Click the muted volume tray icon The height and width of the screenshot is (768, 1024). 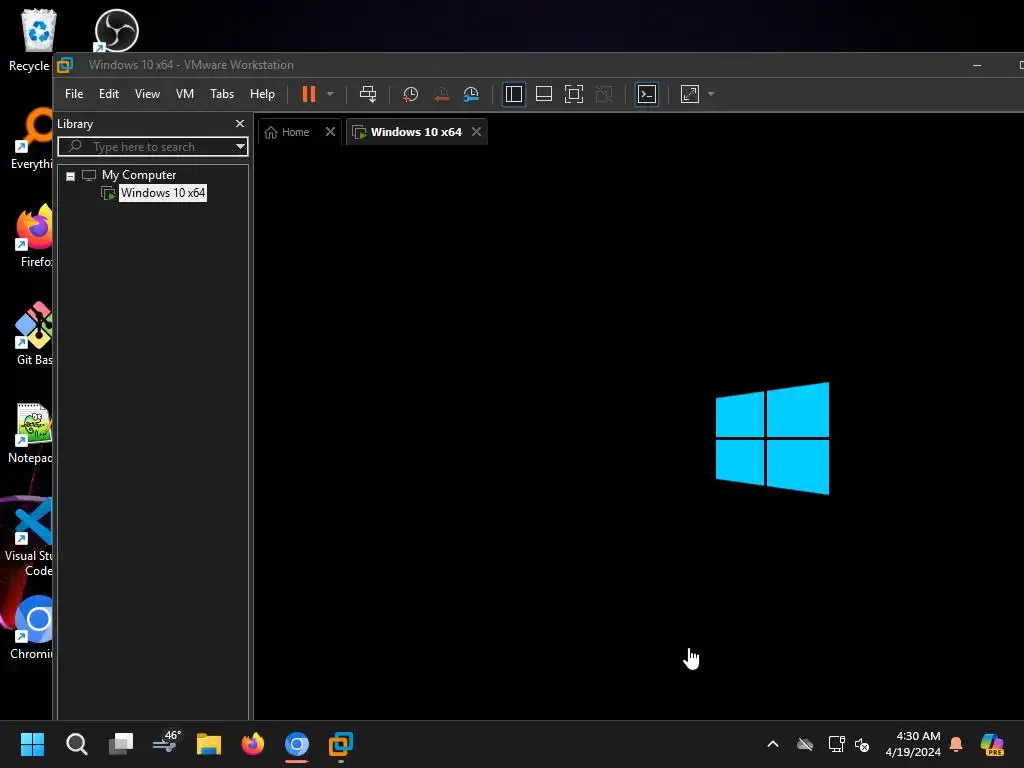[x=862, y=744]
